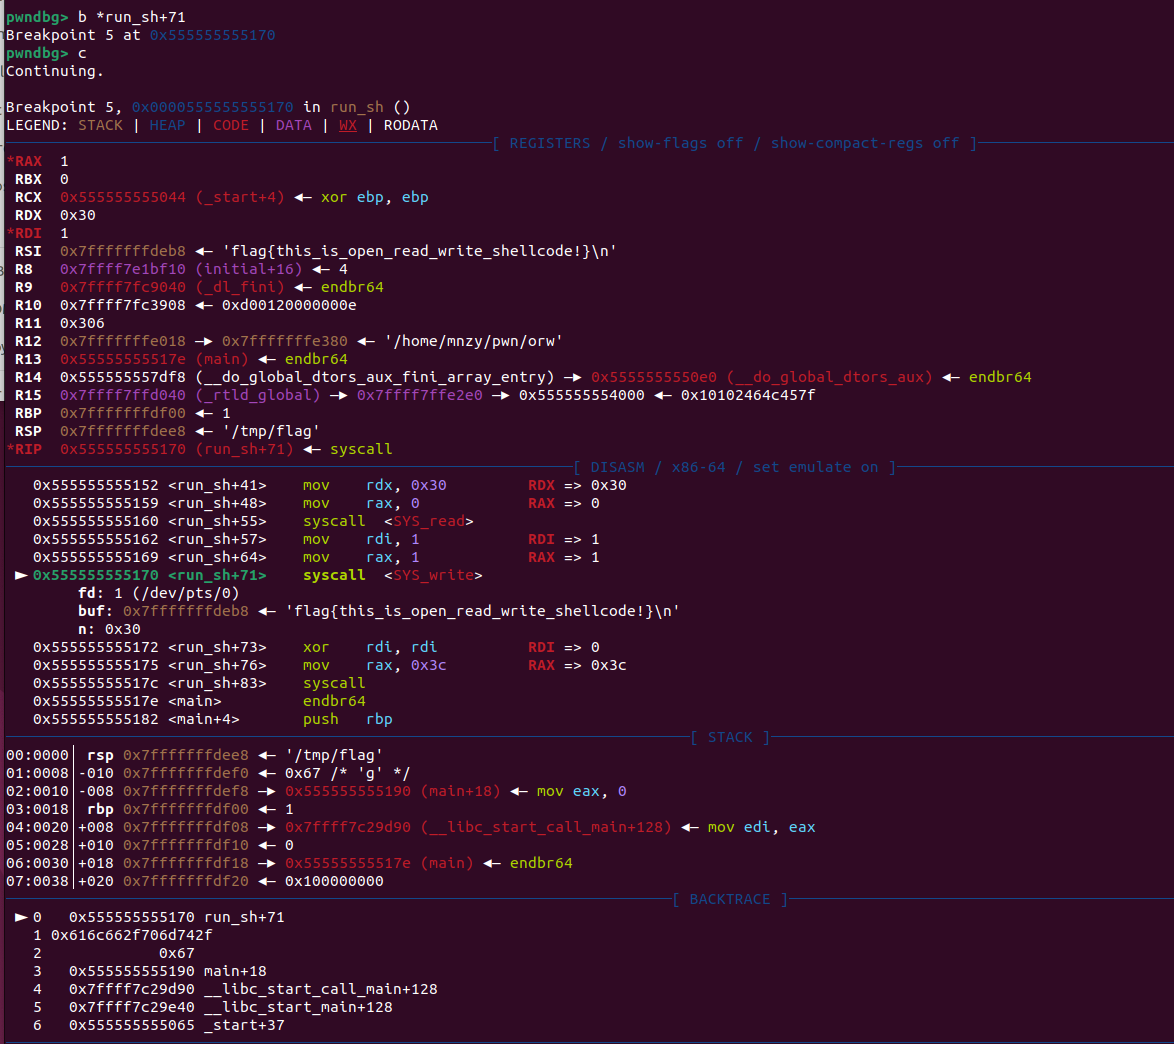
Task: Click the SYS_write syscall label
Action: click(433, 574)
